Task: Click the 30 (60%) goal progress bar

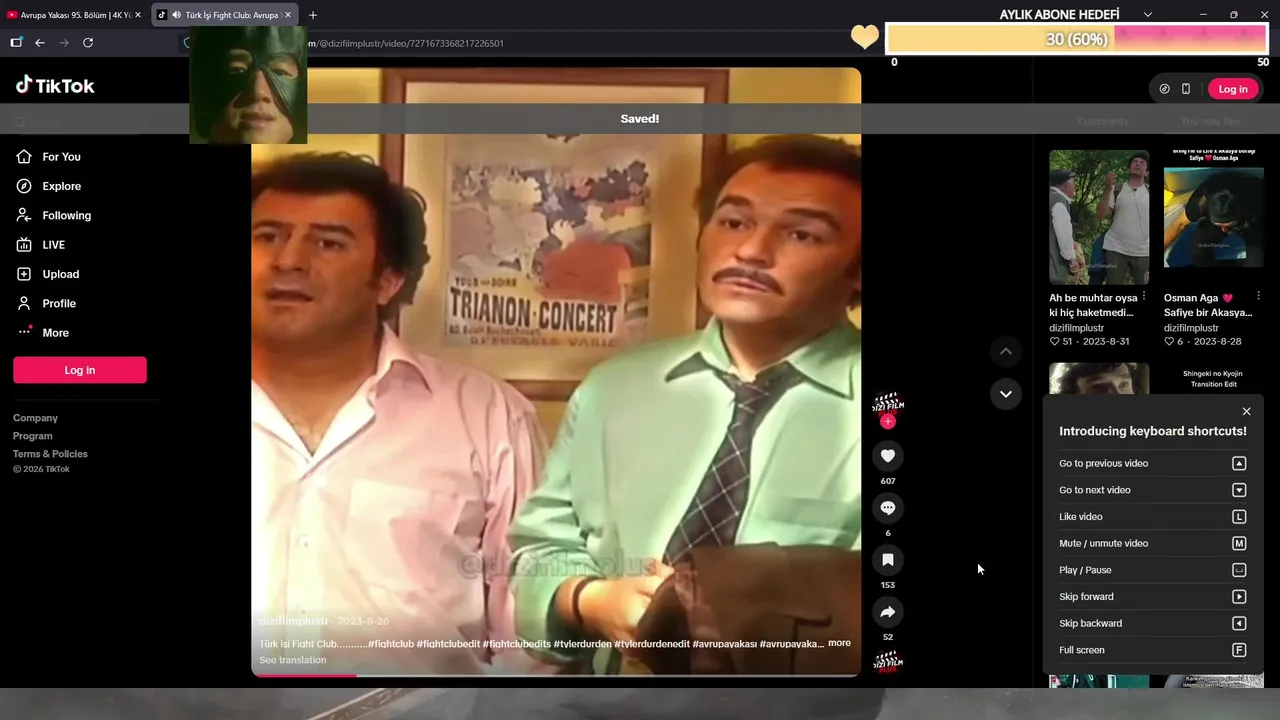Action: pyautogui.click(x=1077, y=39)
